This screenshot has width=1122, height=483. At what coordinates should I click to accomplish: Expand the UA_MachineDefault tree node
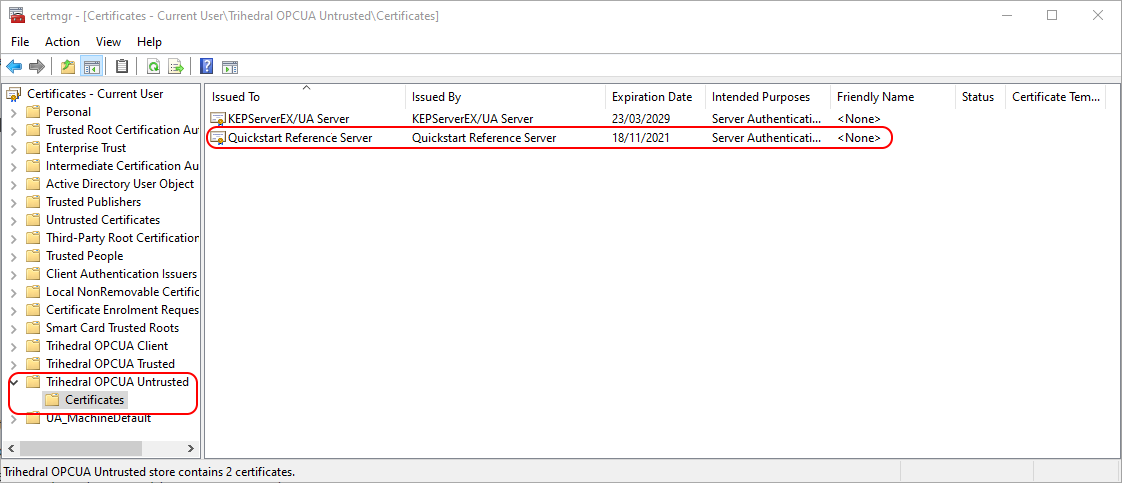(13, 418)
